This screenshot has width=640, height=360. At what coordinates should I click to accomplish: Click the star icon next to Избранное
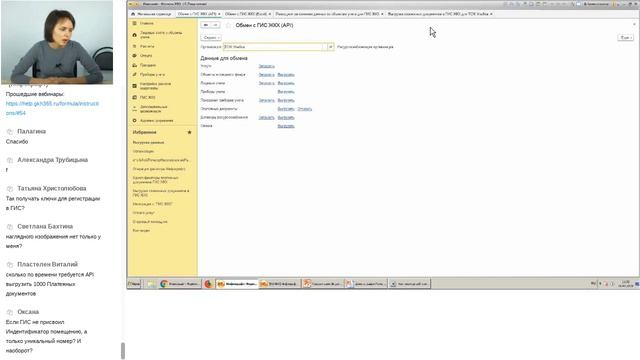pyautogui.click(x=189, y=132)
